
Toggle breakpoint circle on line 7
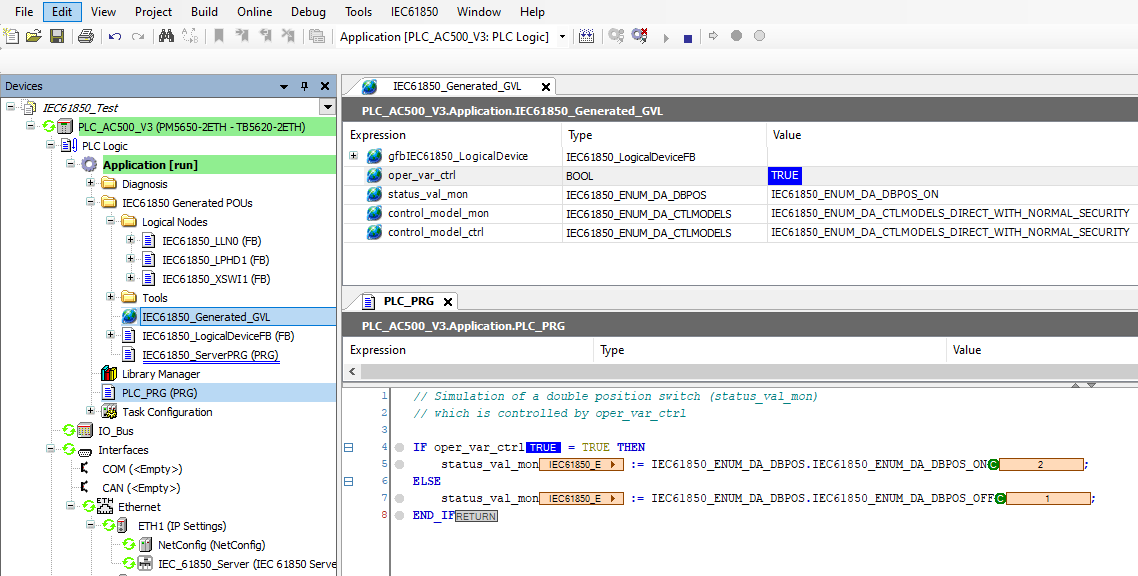coord(399,498)
